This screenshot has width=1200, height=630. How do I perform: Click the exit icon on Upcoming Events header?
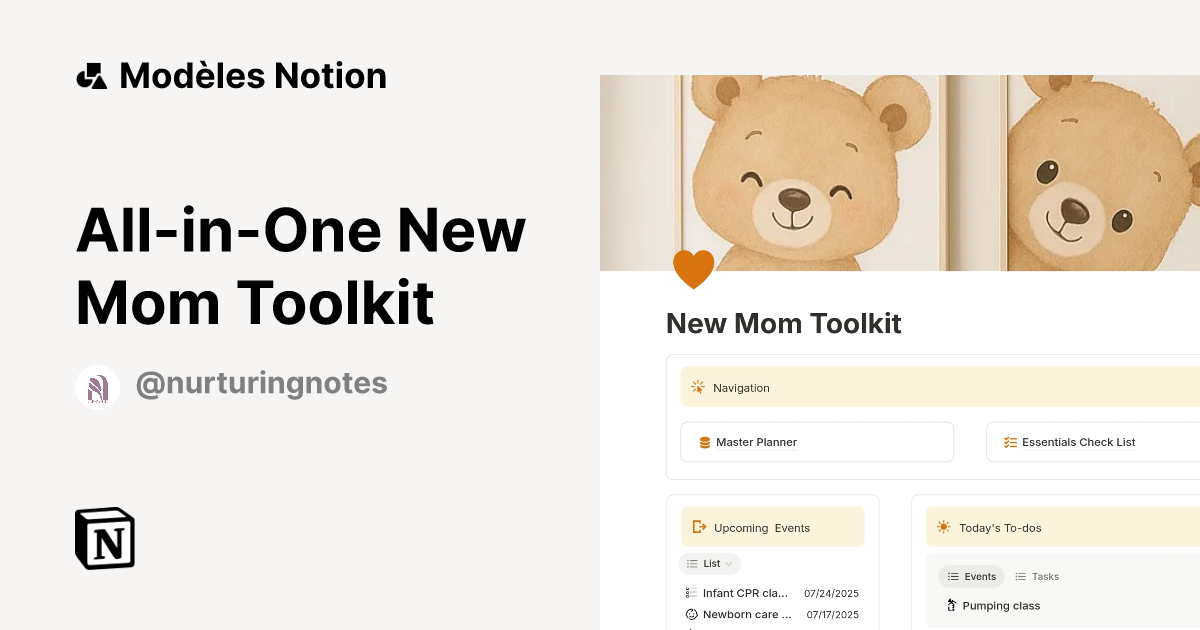pyautogui.click(x=699, y=527)
